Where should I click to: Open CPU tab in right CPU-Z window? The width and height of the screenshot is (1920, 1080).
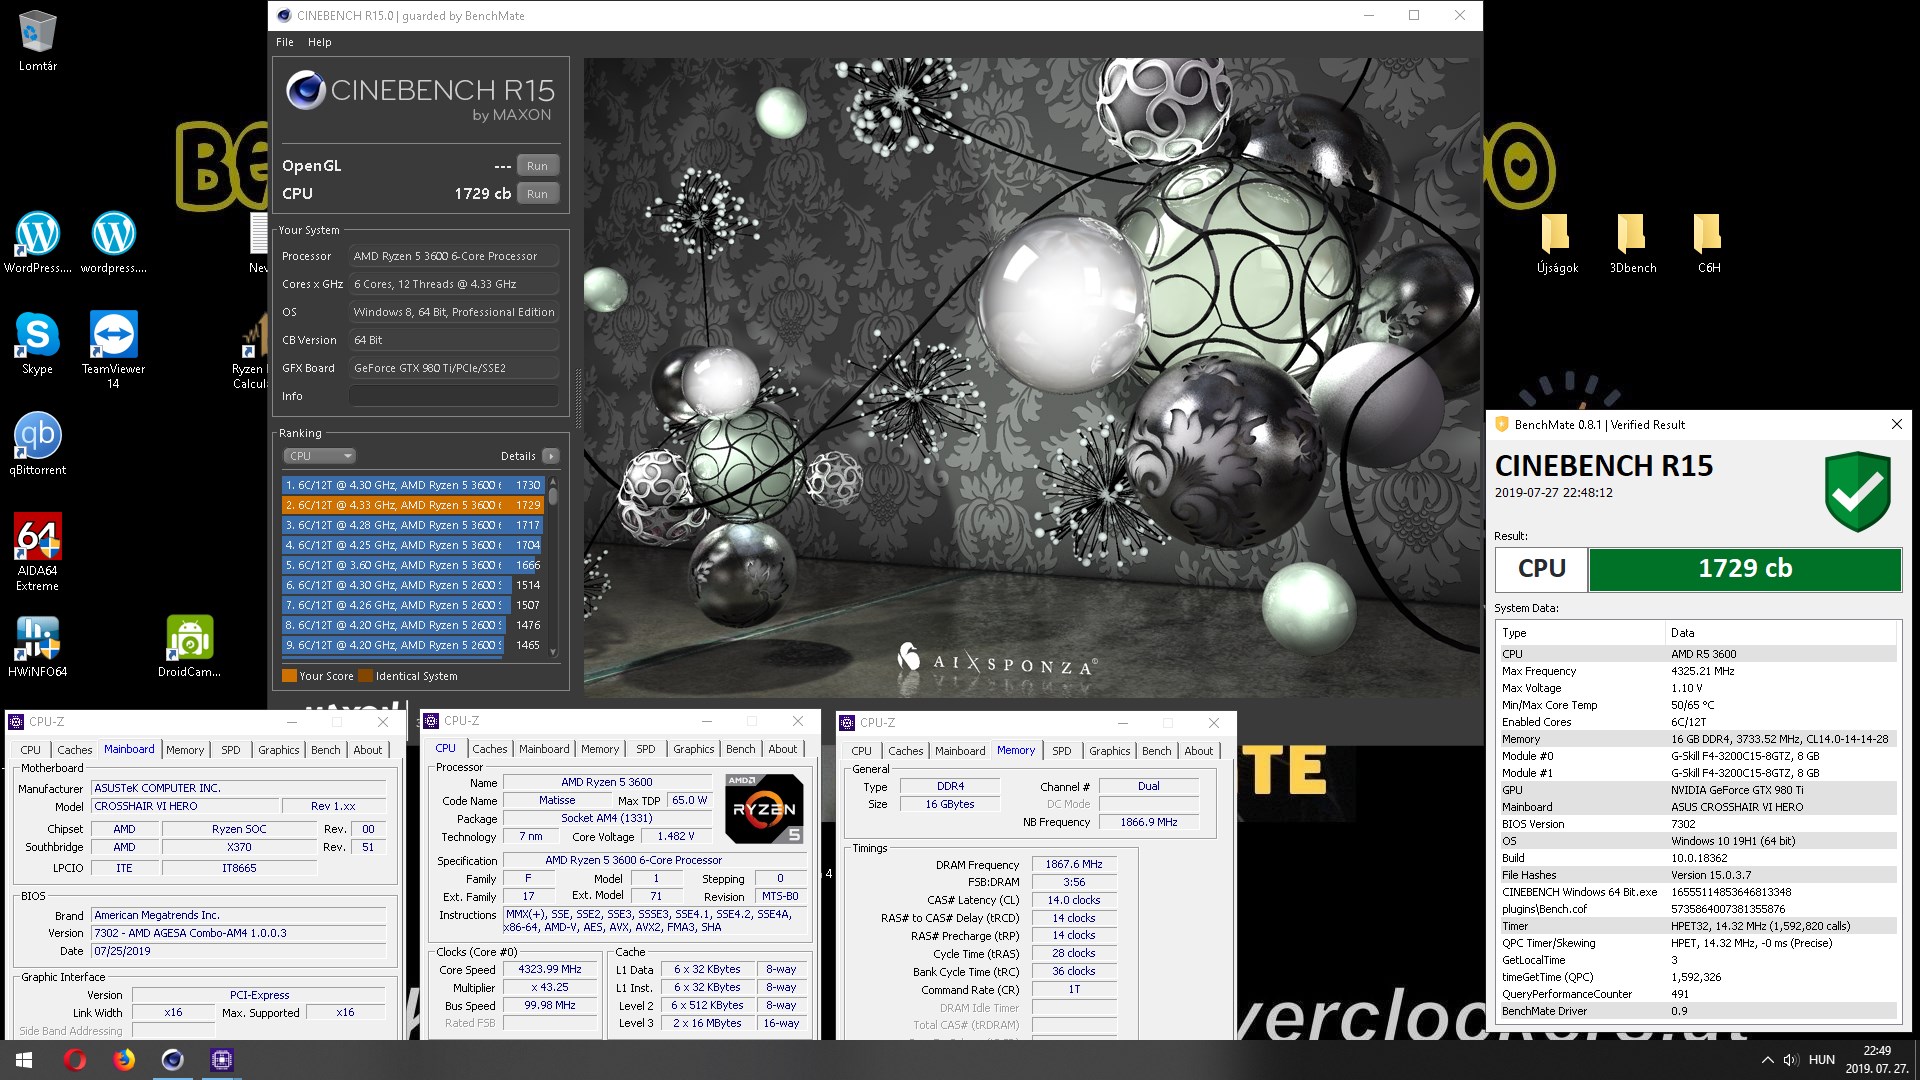tap(862, 751)
